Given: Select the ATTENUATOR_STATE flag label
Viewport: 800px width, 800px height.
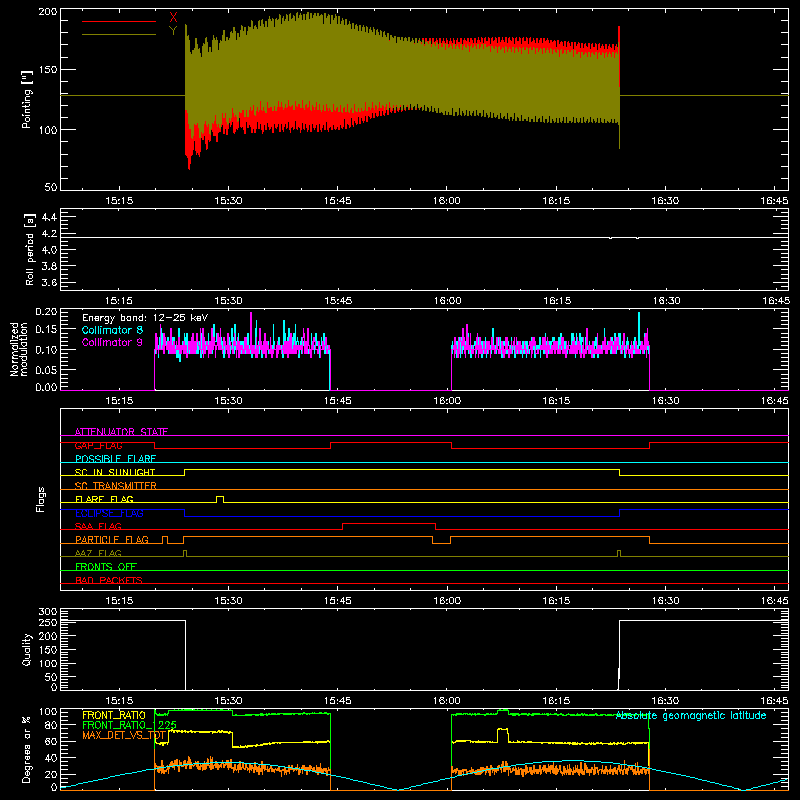Looking at the screenshot, I should click(121, 432).
